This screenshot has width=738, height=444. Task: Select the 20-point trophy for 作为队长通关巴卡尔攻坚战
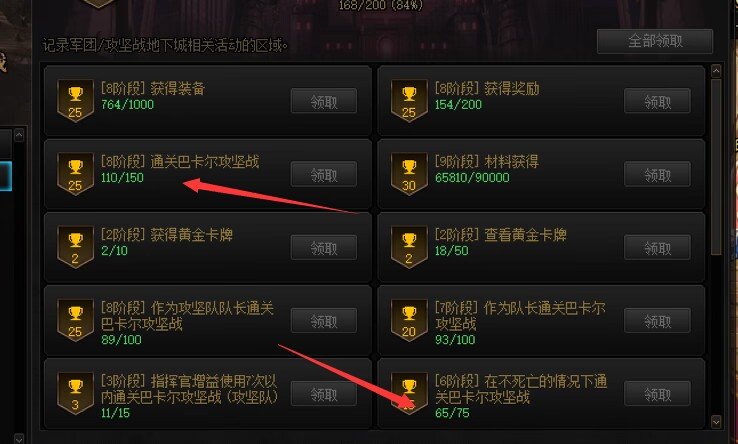(409, 320)
